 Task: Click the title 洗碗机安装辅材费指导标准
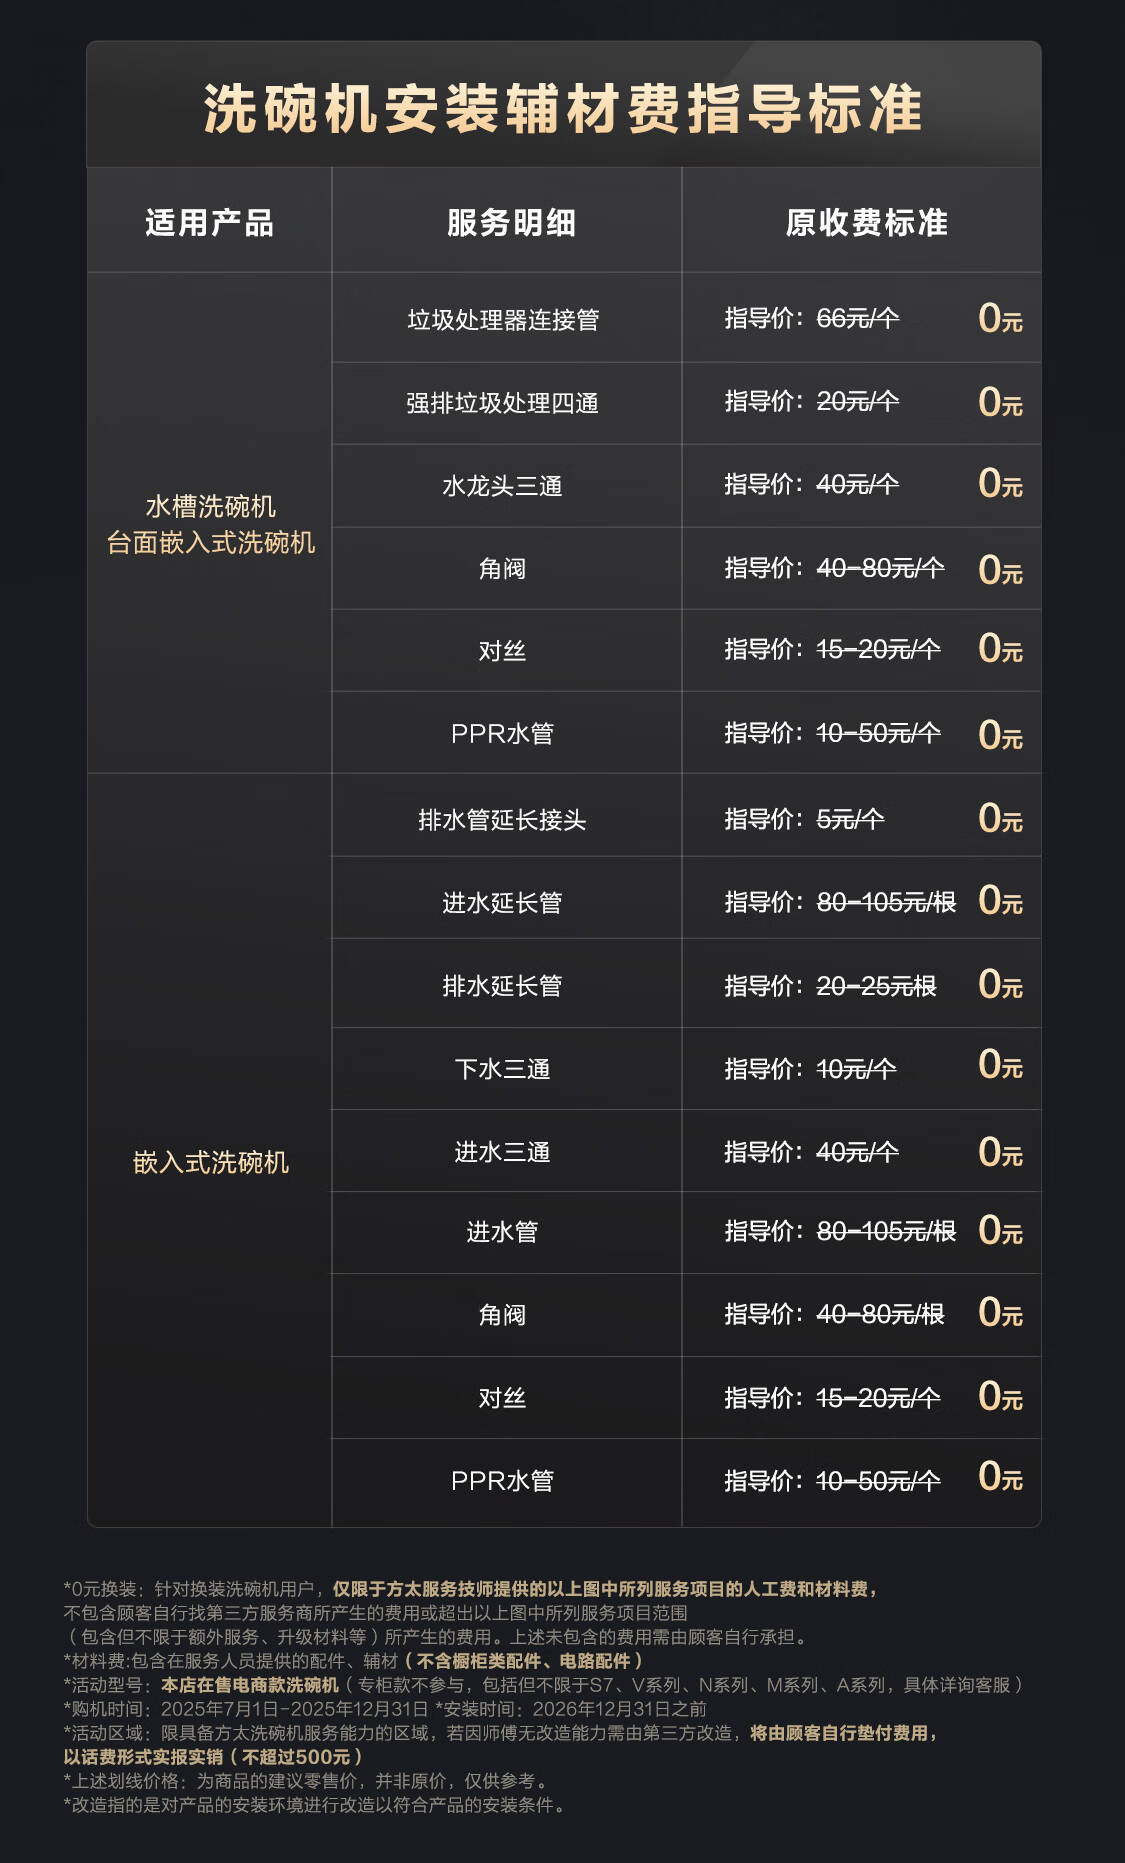(563, 108)
